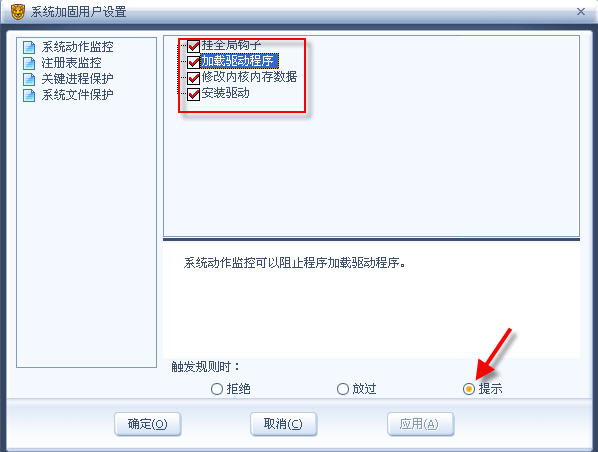This screenshot has height=452, width=598.
Task: Open the 注册表监控 category
Action: click(x=72, y=63)
